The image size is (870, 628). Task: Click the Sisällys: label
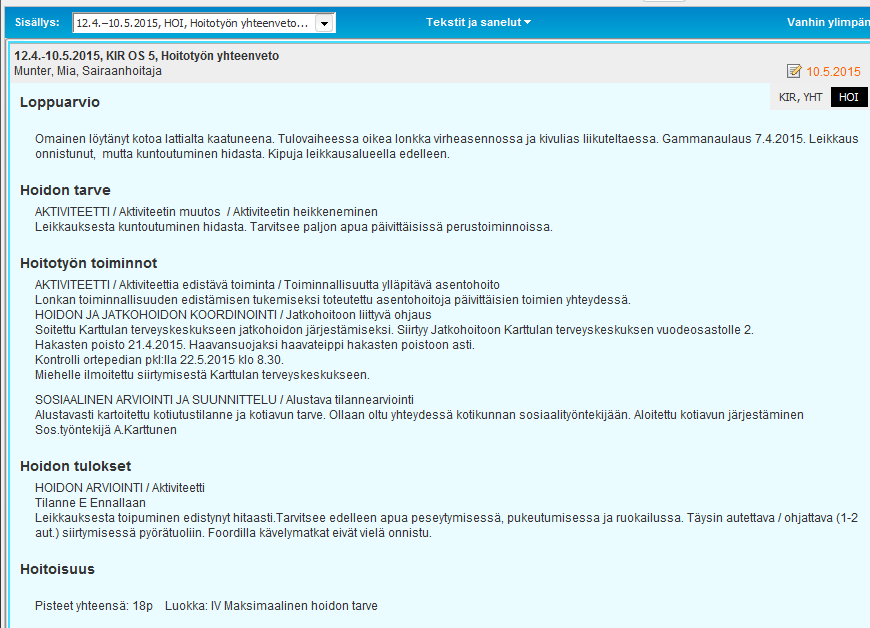(x=37, y=22)
